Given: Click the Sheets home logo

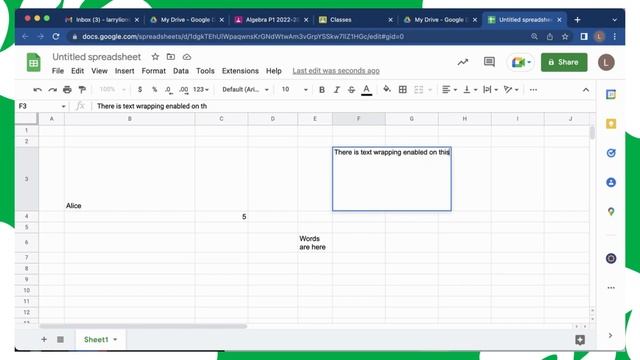Looking at the screenshot, I should 33,62.
